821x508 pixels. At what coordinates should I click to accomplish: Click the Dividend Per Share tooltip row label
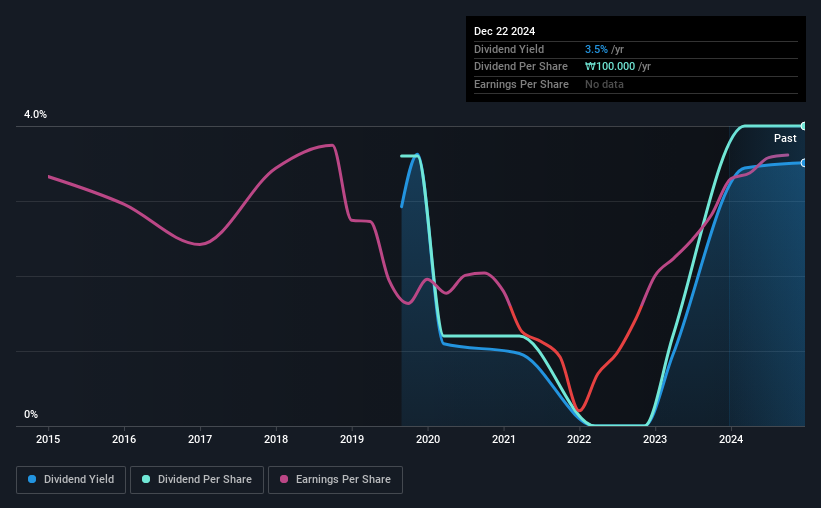tap(521, 67)
